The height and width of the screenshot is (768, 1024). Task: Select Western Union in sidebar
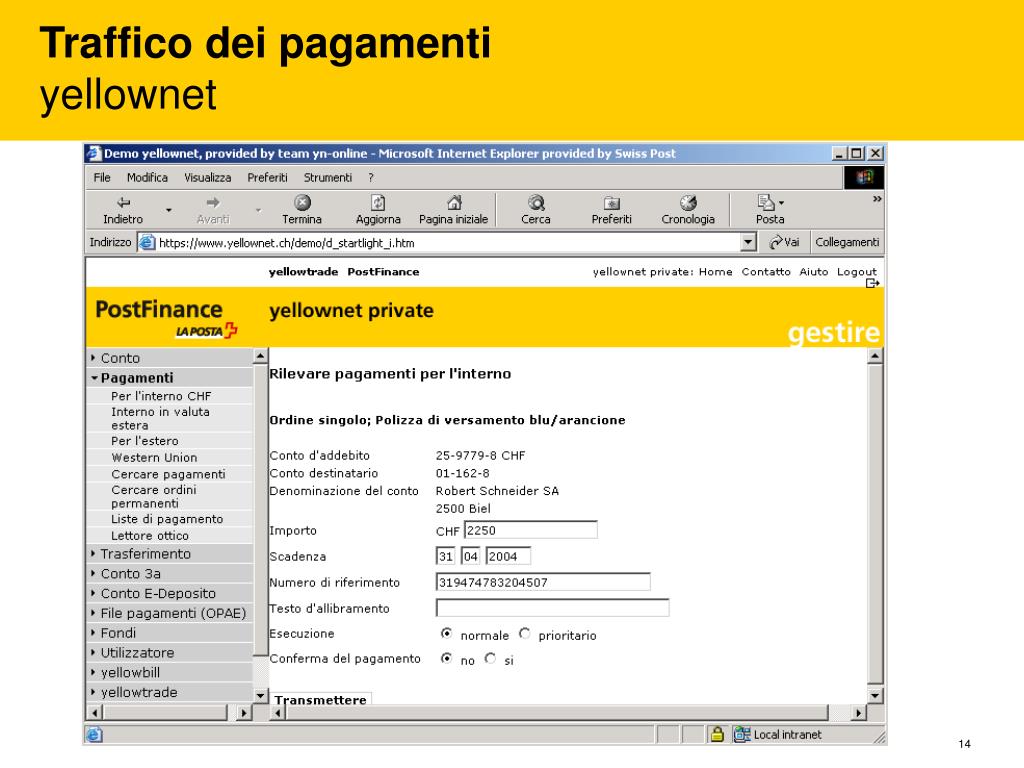[x=154, y=457]
